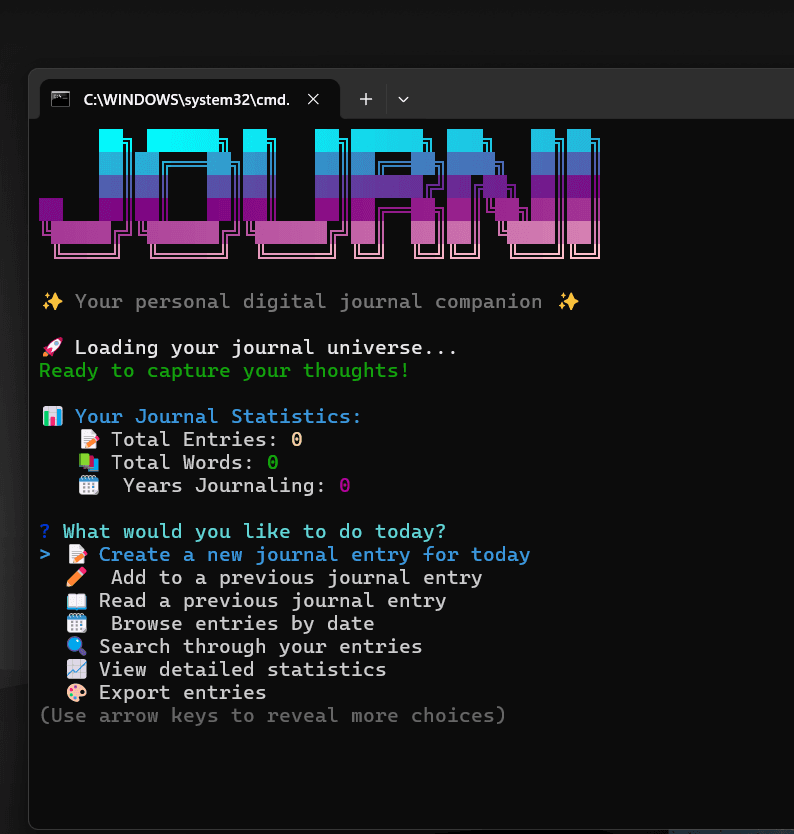Click the books icon beside Total Words
This screenshot has height=834, width=794.
coord(89,462)
